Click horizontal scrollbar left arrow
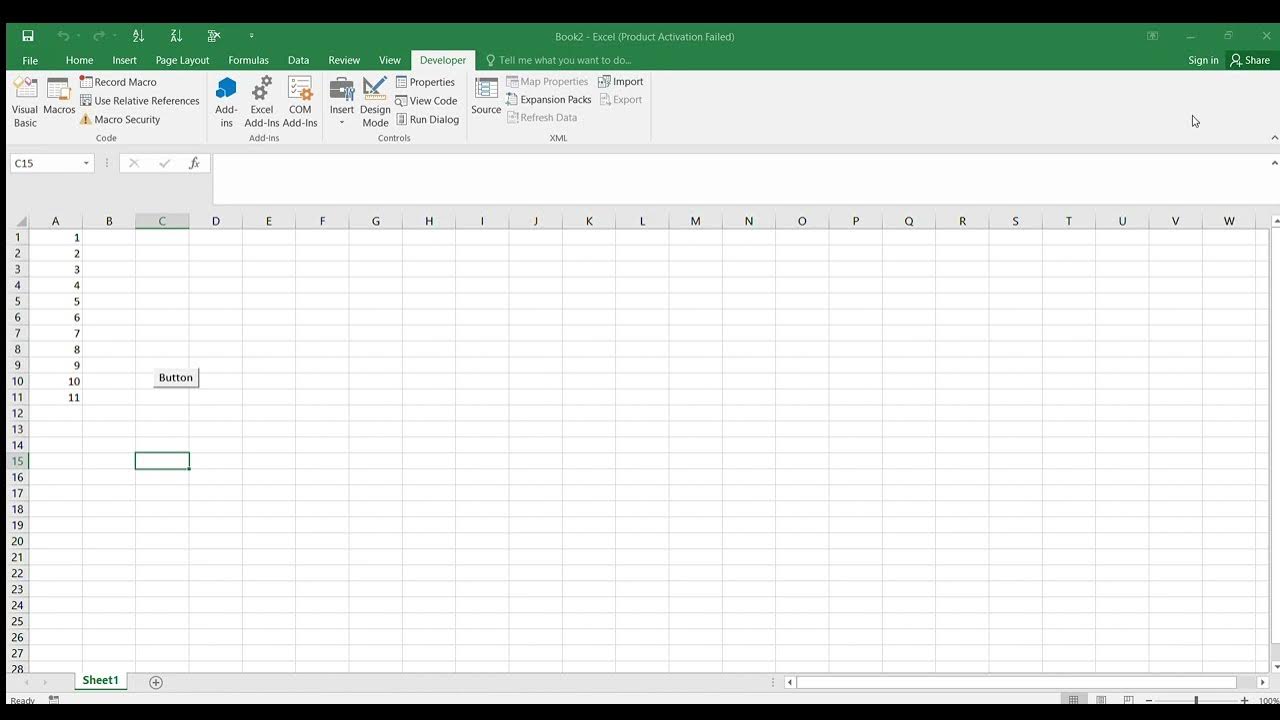This screenshot has width=1280, height=720. pos(790,682)
